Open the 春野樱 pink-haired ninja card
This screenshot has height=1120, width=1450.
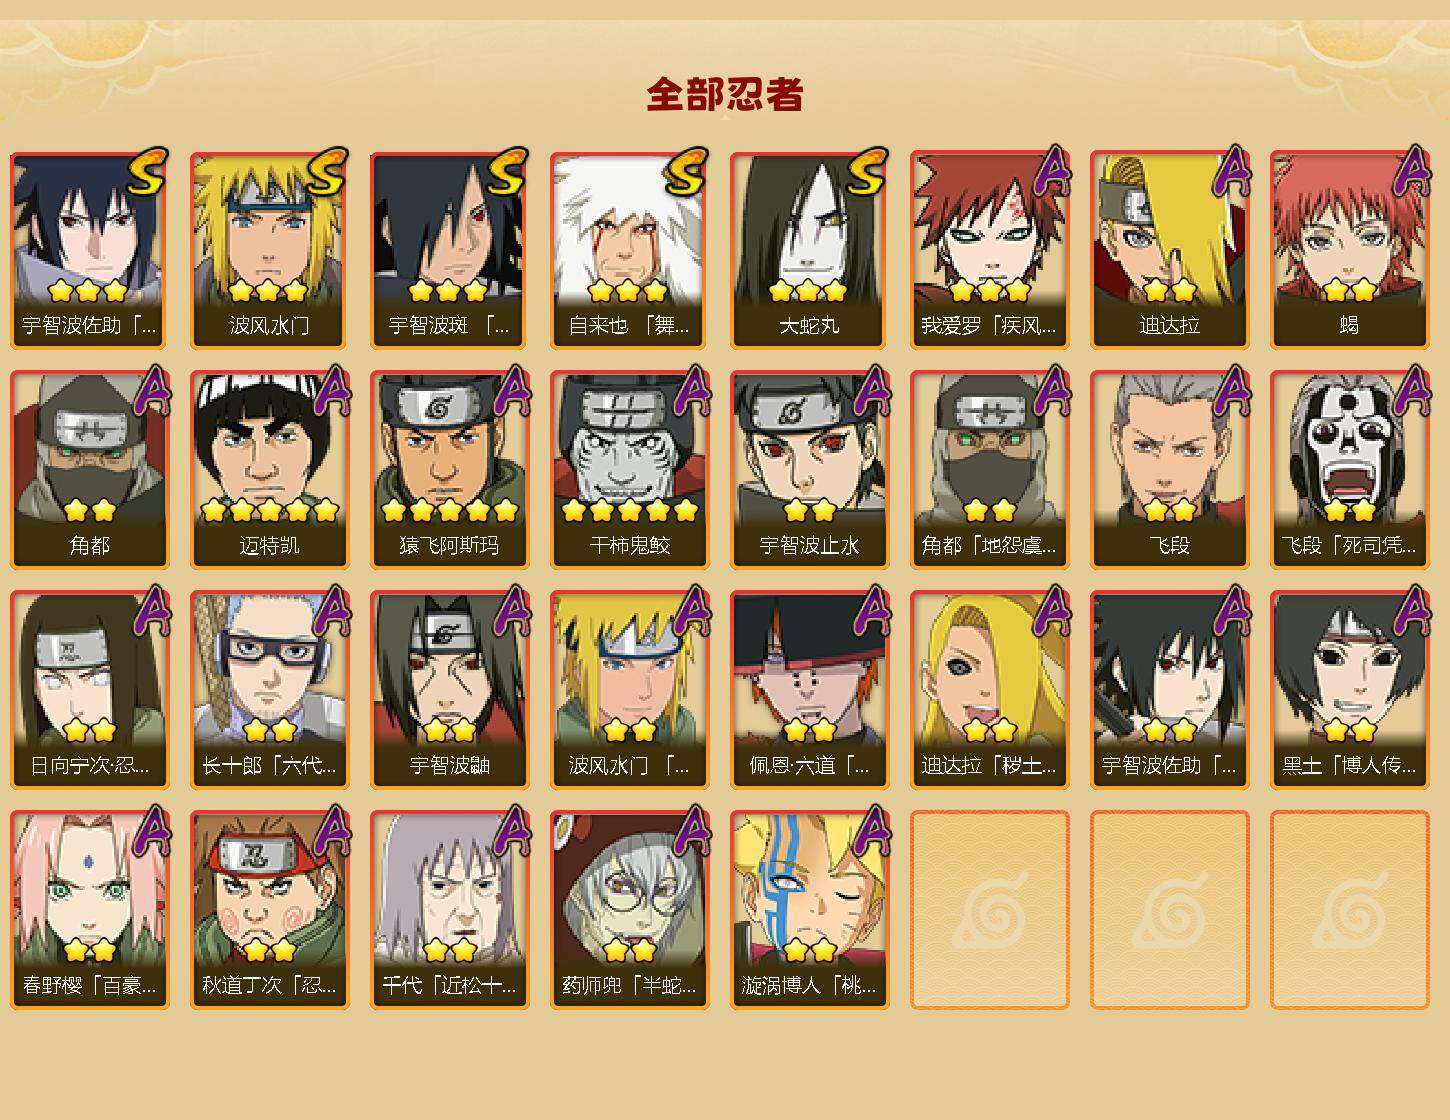[x=89, y=910]
